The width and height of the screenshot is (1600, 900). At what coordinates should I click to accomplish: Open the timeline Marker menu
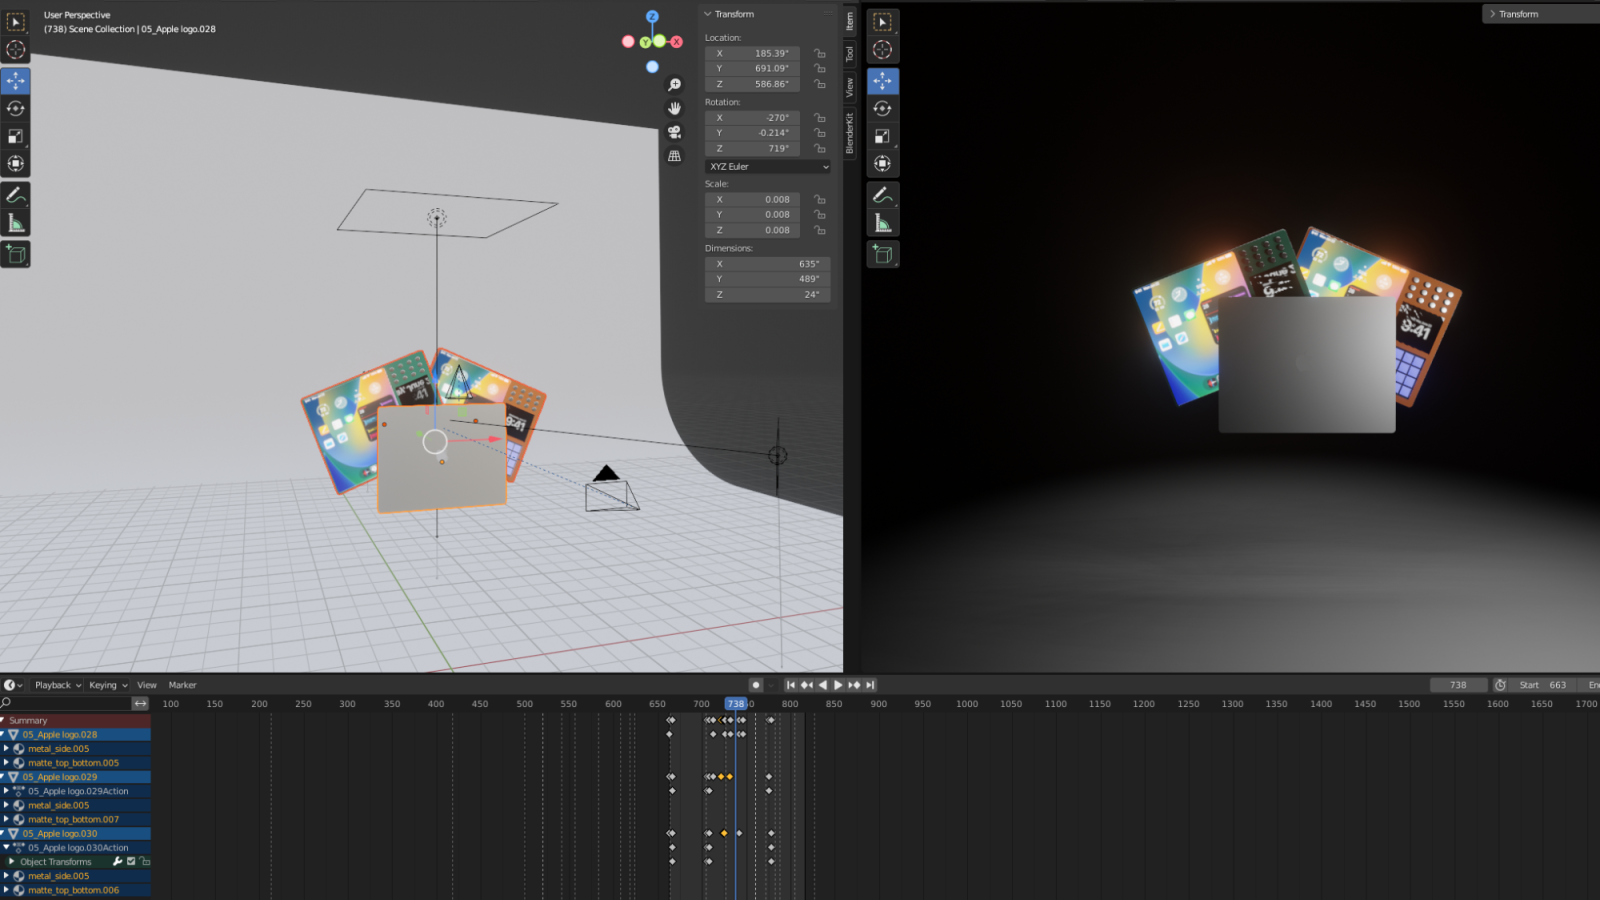click(183, 685)
